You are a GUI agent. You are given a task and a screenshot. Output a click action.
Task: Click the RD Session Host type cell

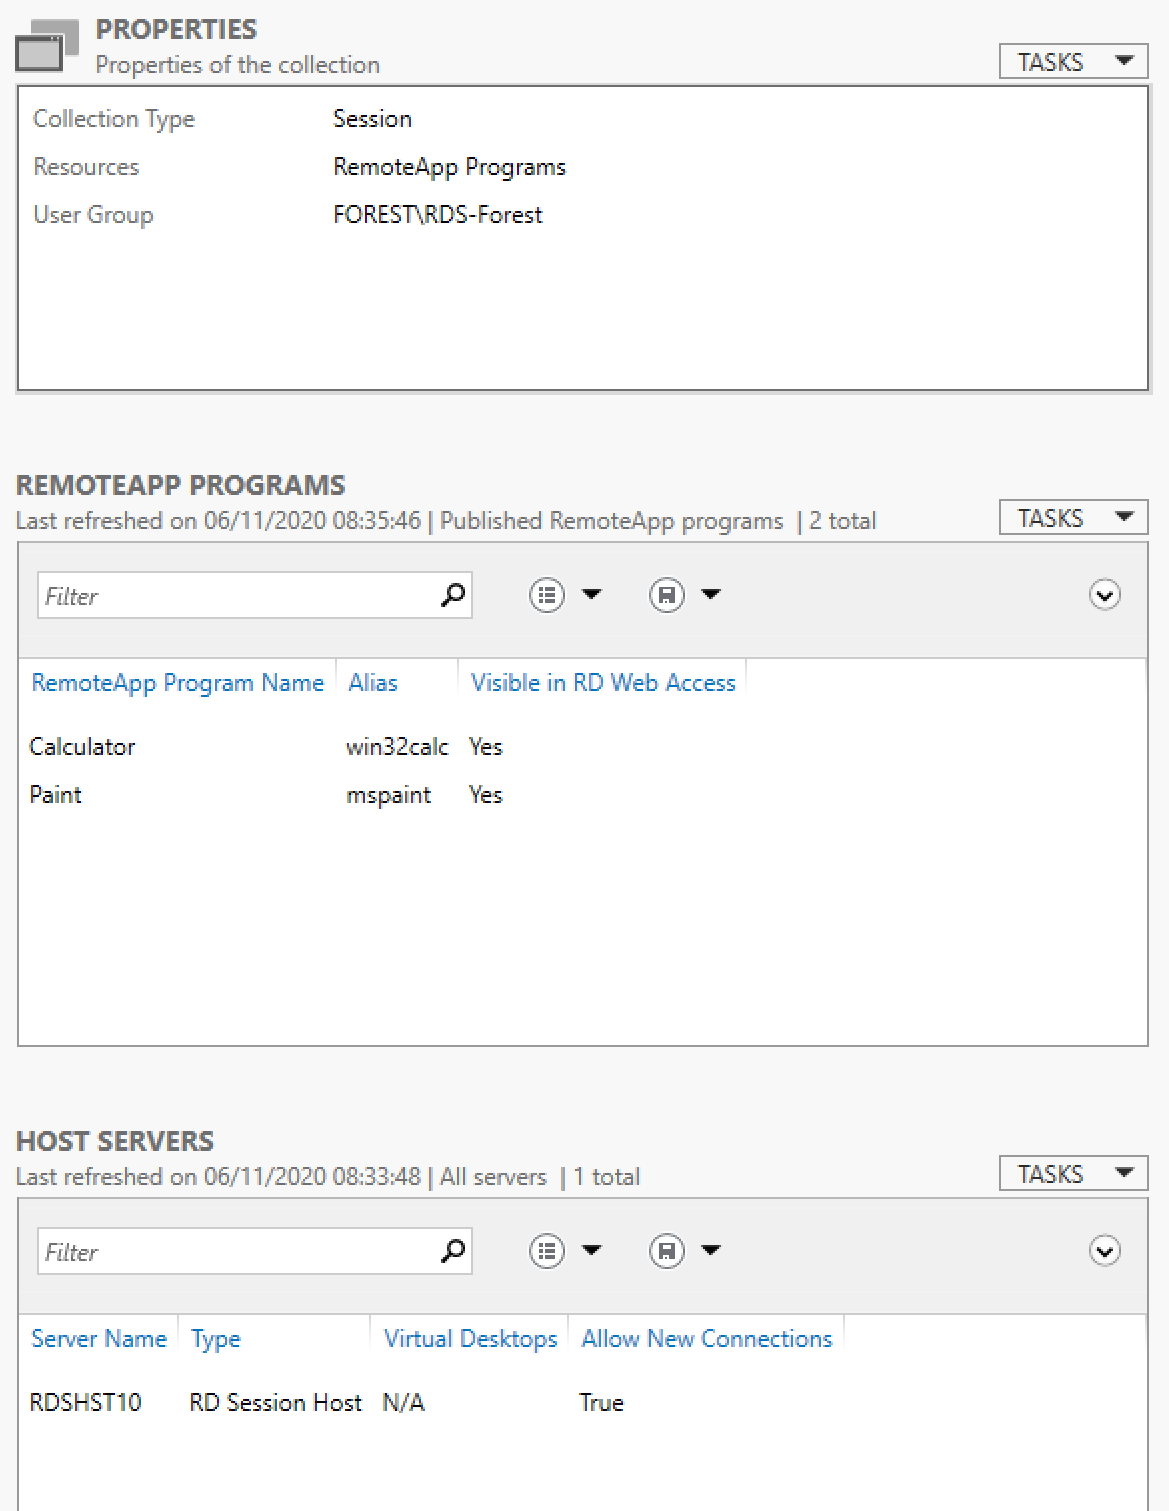276,1403
